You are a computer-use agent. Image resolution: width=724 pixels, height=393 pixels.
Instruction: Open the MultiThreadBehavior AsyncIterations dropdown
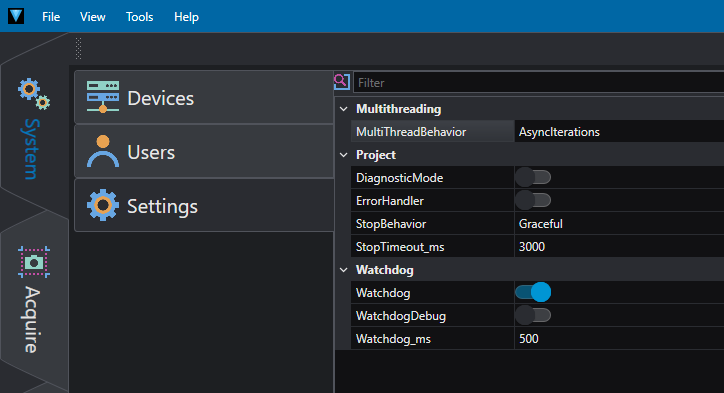coord(619,132)
